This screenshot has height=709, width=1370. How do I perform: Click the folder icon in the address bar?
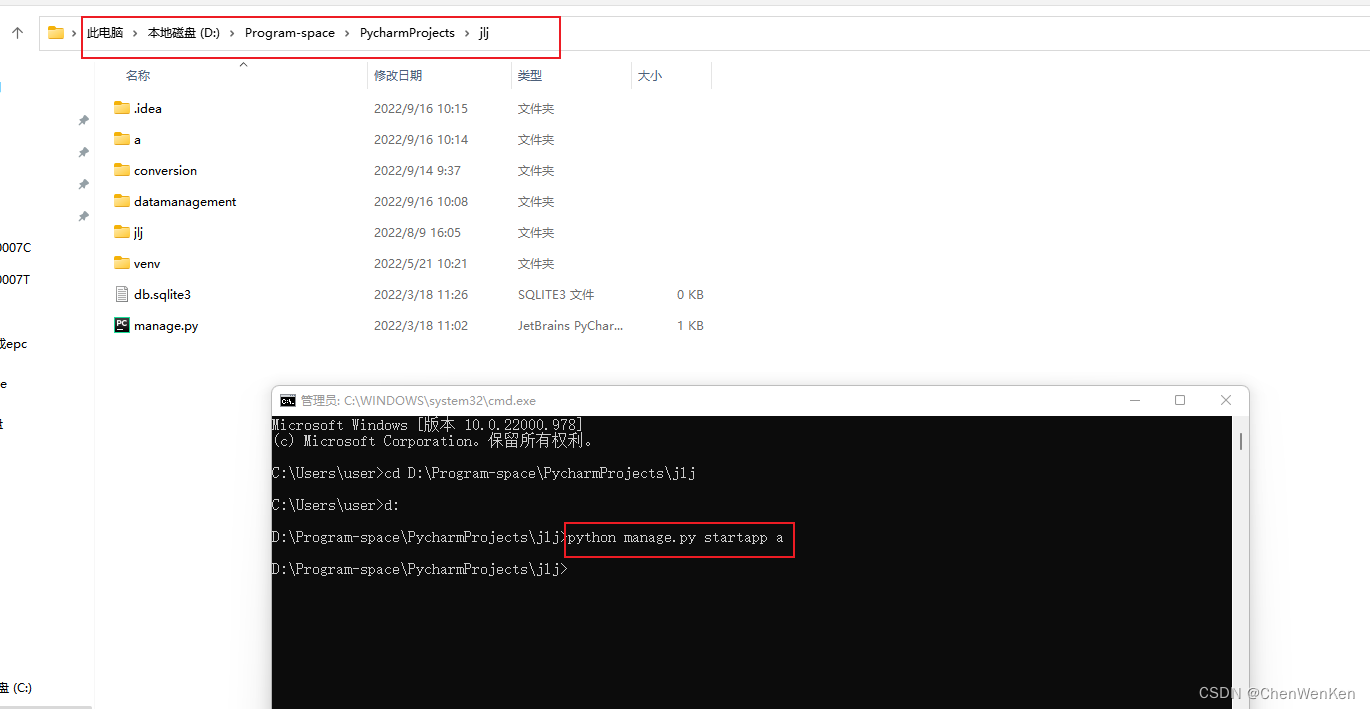(54, 32)
